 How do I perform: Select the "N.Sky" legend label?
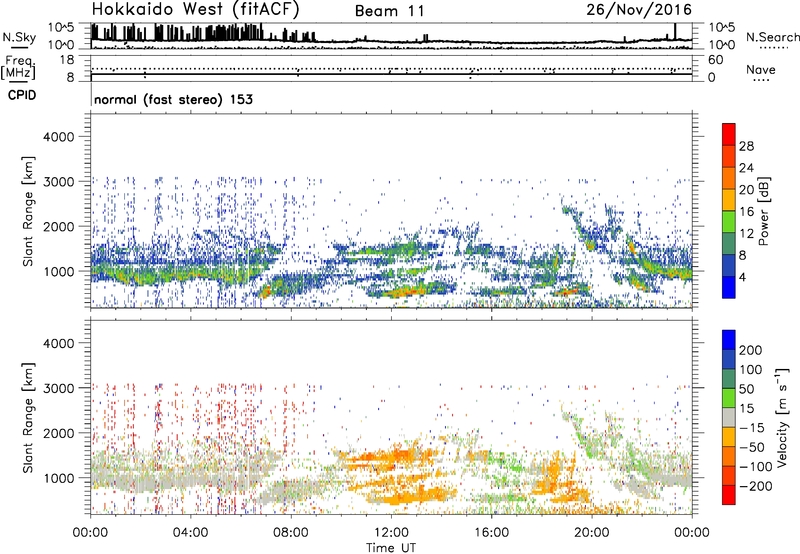pos(19,37)
